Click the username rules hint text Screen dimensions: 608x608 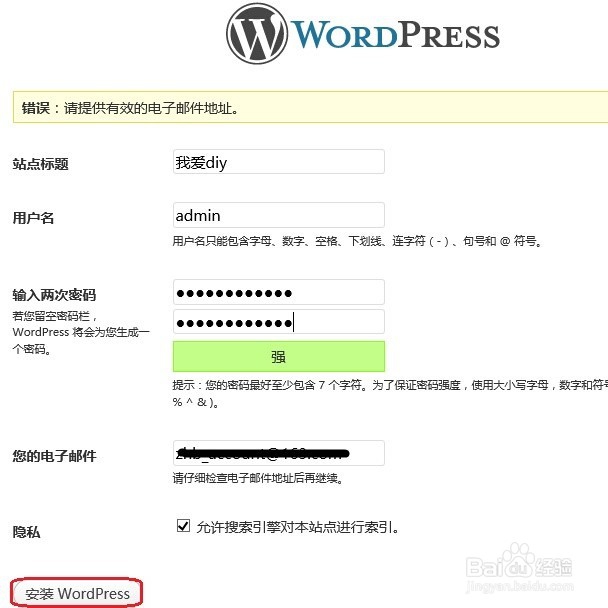tap(357, 241)
